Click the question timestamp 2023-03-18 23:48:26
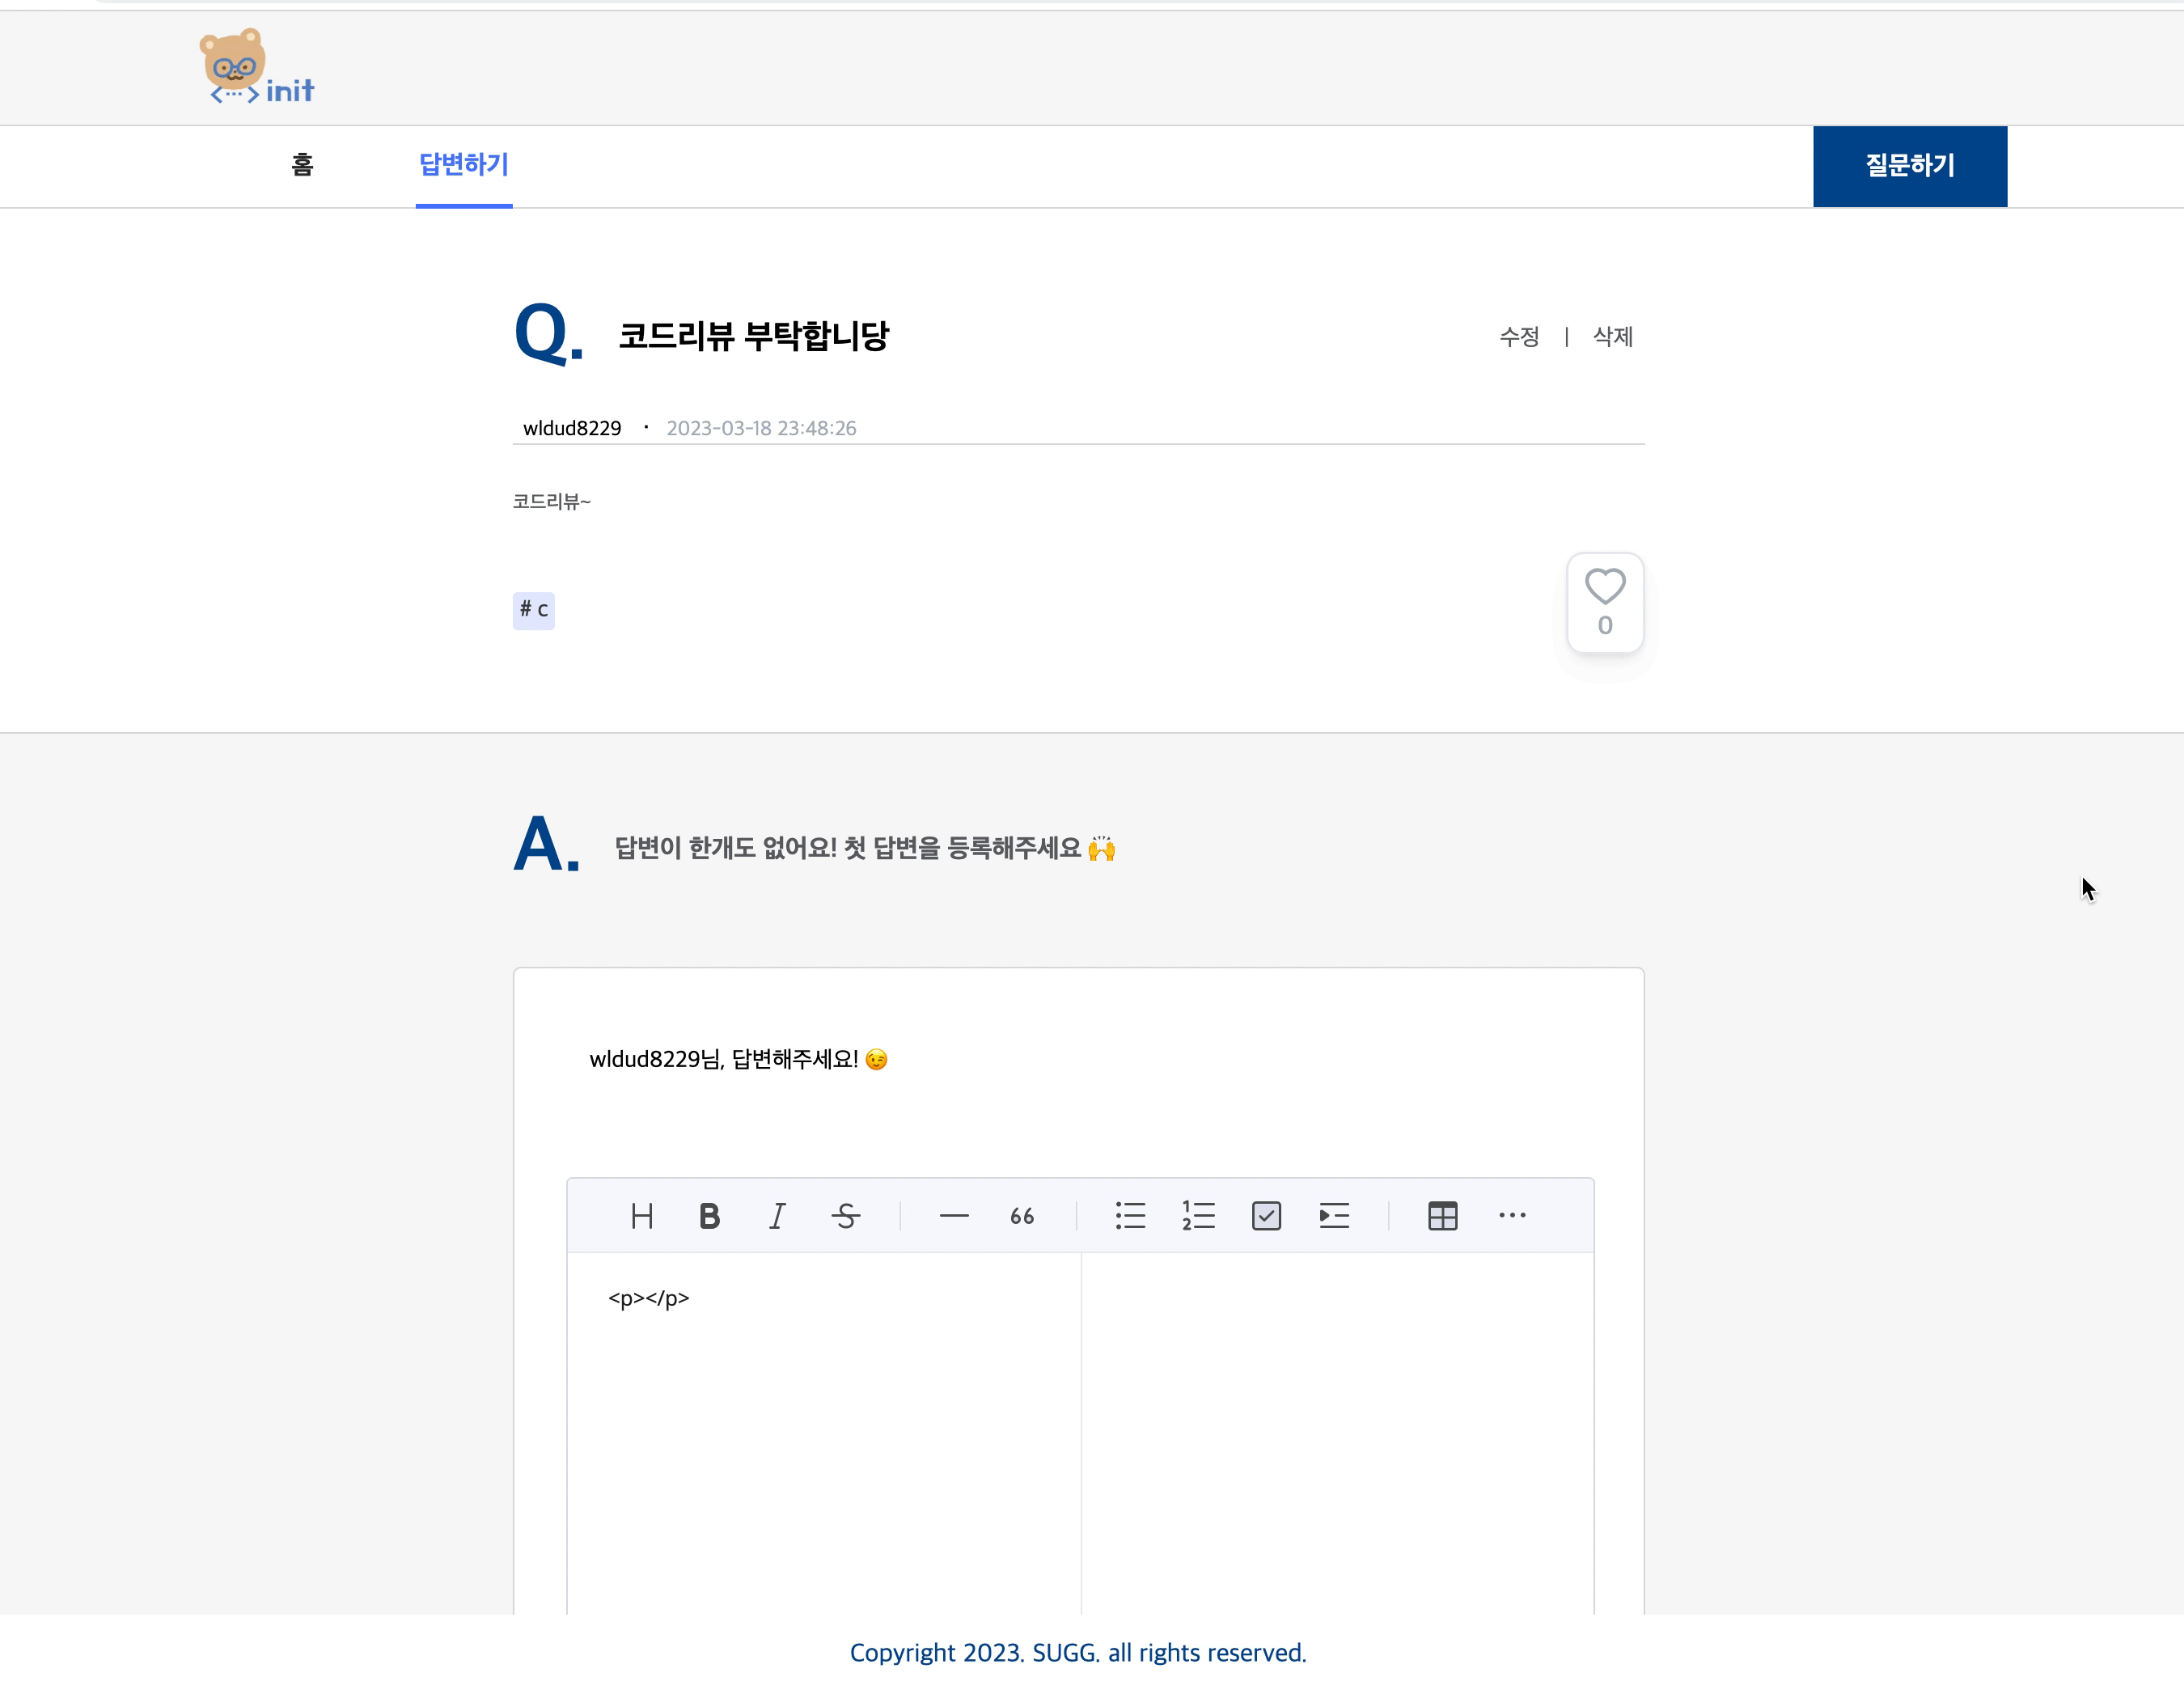The width and height of the screenshot is (2184, 1694). point(761,428)
